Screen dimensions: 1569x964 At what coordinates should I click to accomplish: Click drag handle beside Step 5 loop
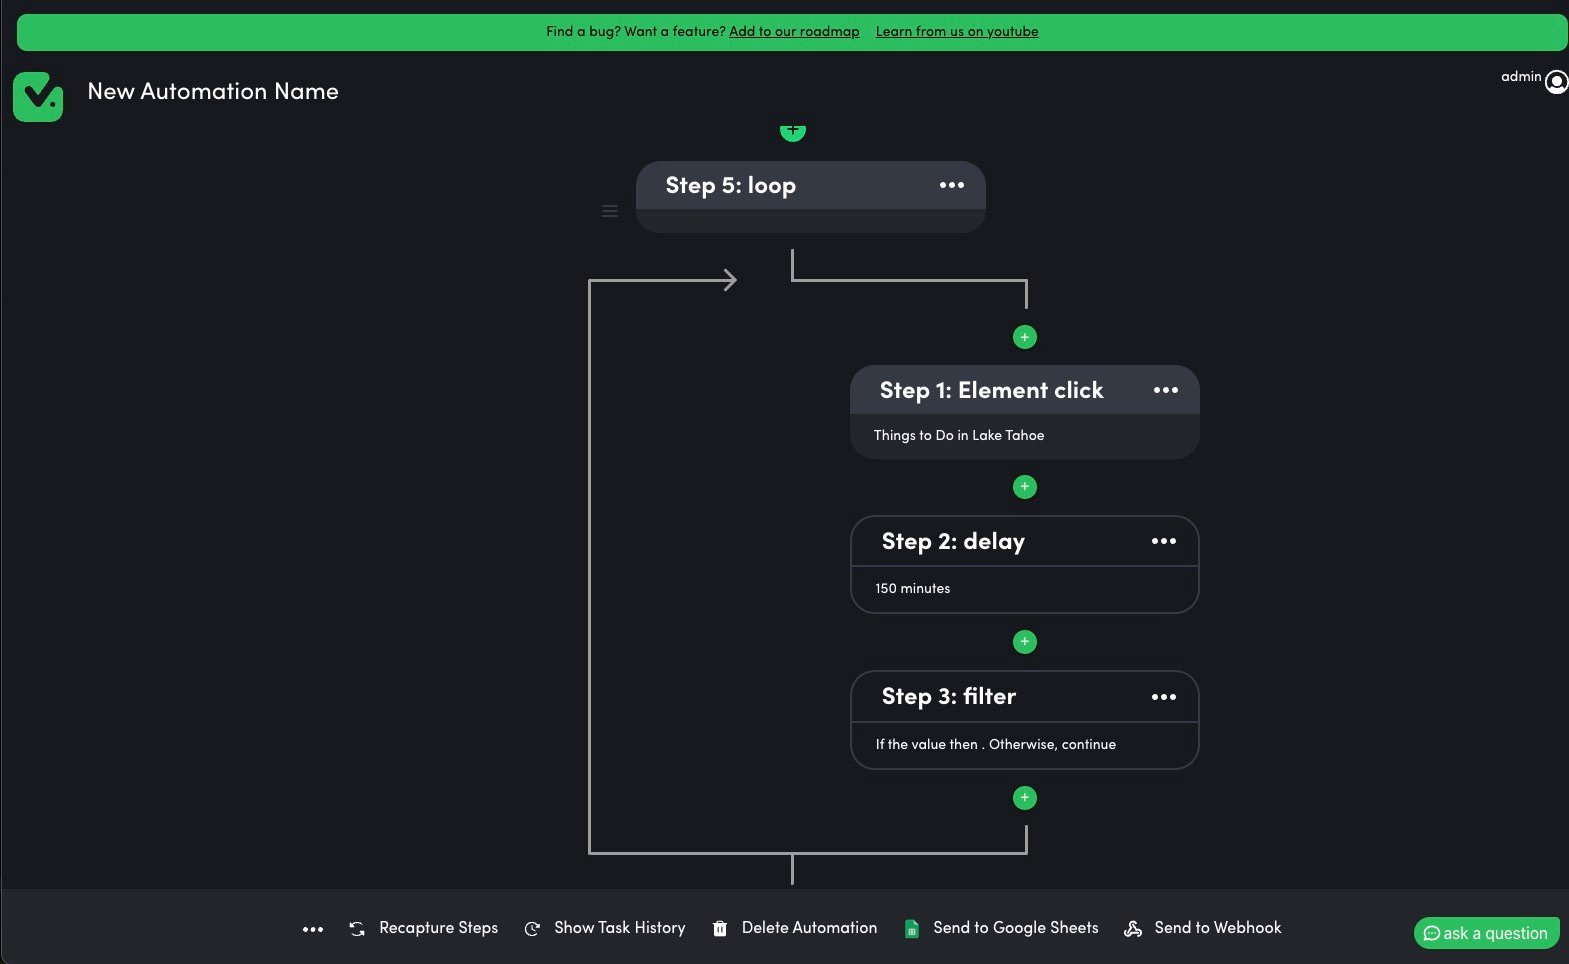tap(610, 211)
